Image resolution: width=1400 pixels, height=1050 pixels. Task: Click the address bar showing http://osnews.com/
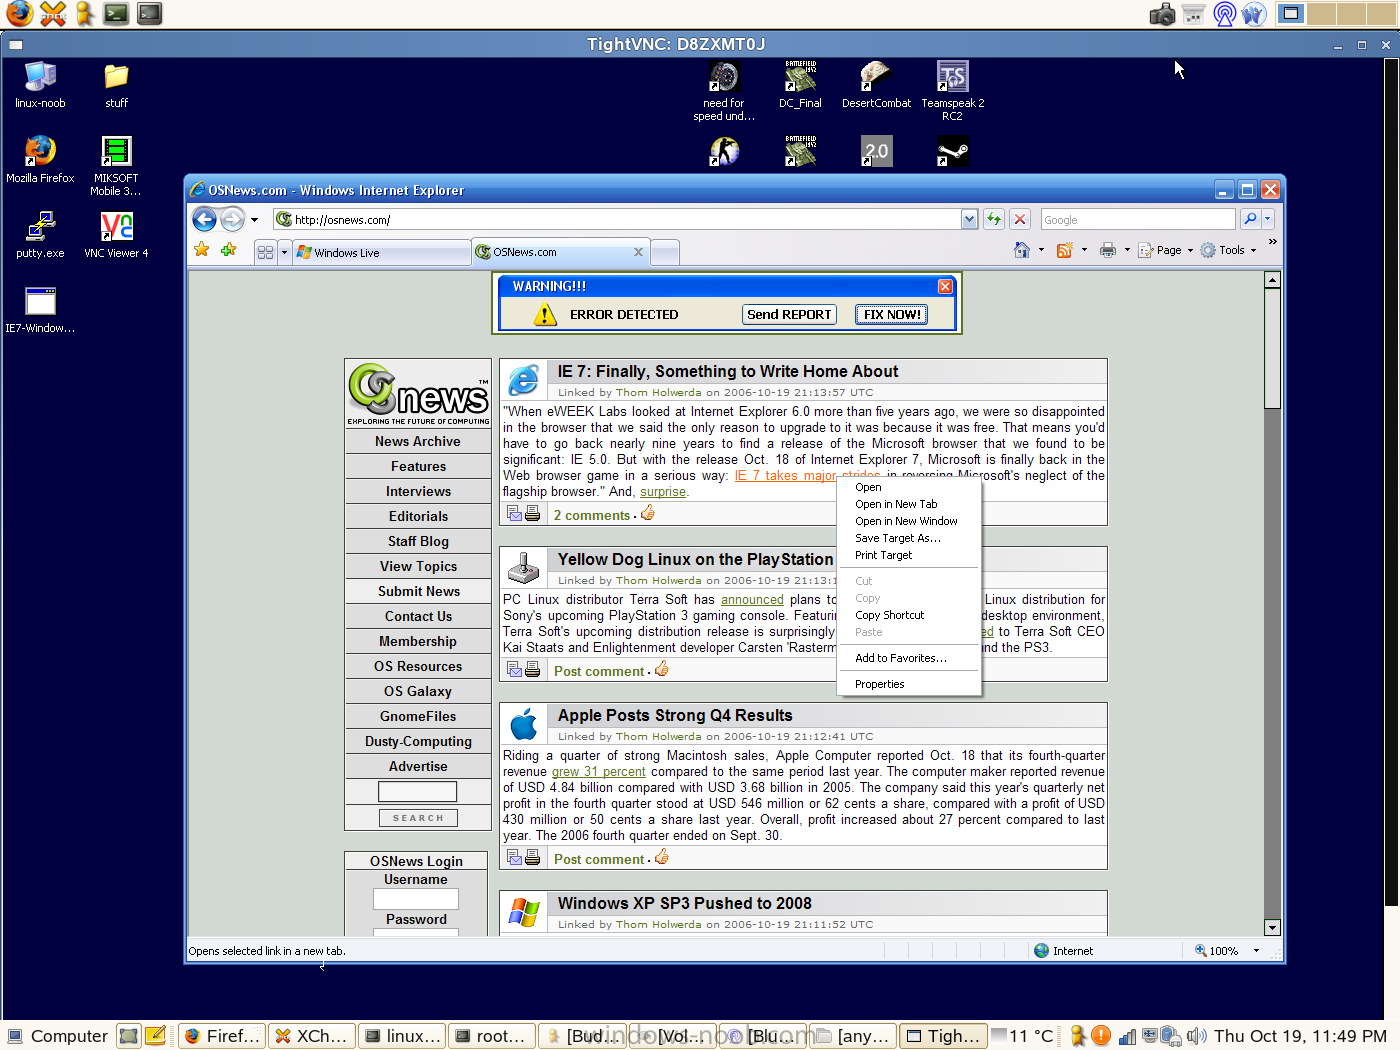[x=617, y=219]
